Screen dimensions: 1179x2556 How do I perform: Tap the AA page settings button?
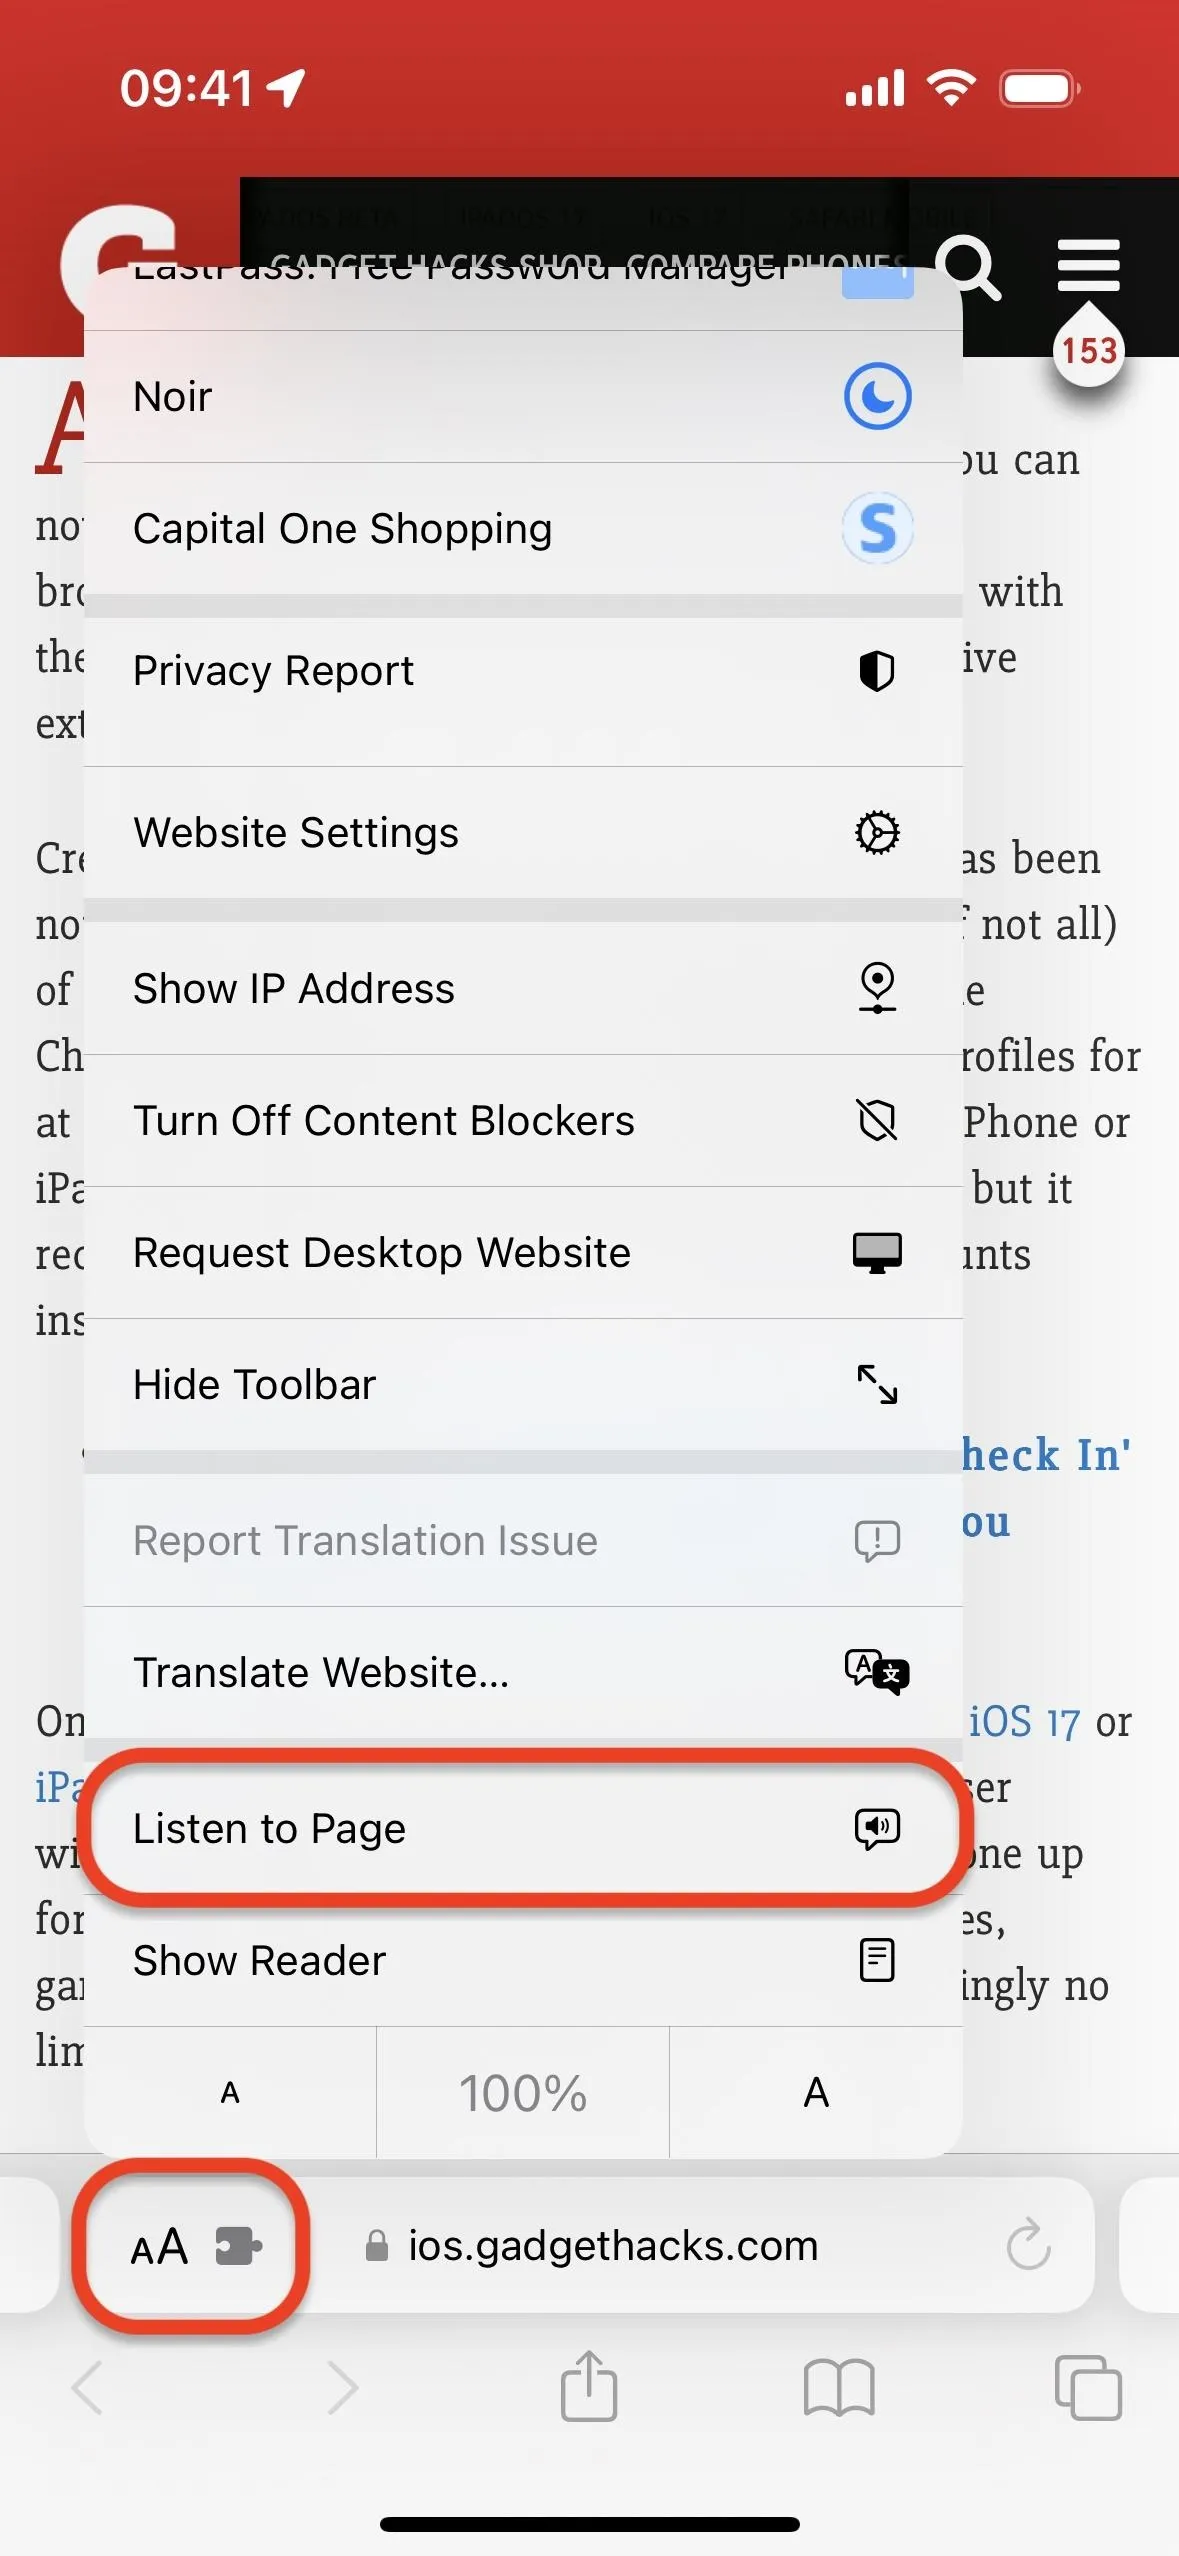(x=159, y=2247)
